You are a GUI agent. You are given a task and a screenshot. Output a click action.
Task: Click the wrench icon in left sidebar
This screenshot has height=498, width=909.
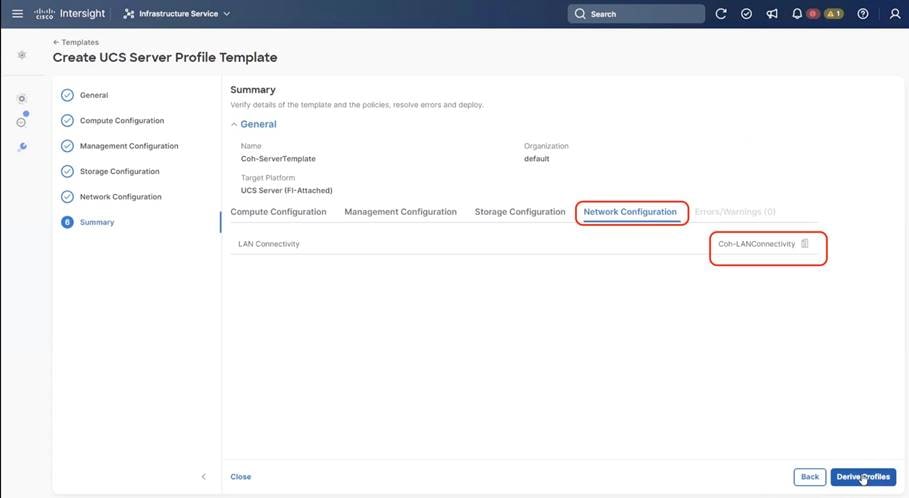coord(22,147)
